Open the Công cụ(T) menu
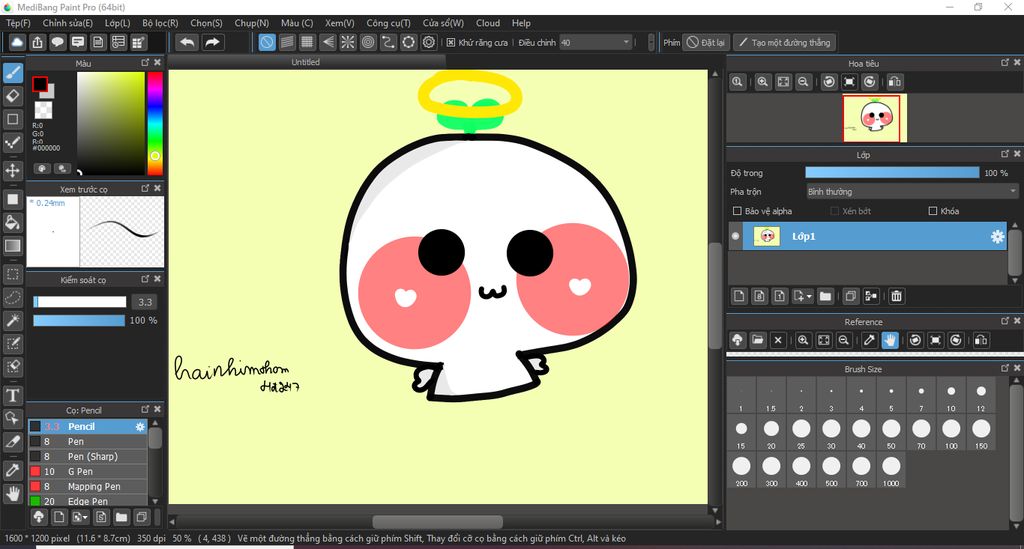Viewport: 1024px width, 549px height. click(x=388, y=23)
